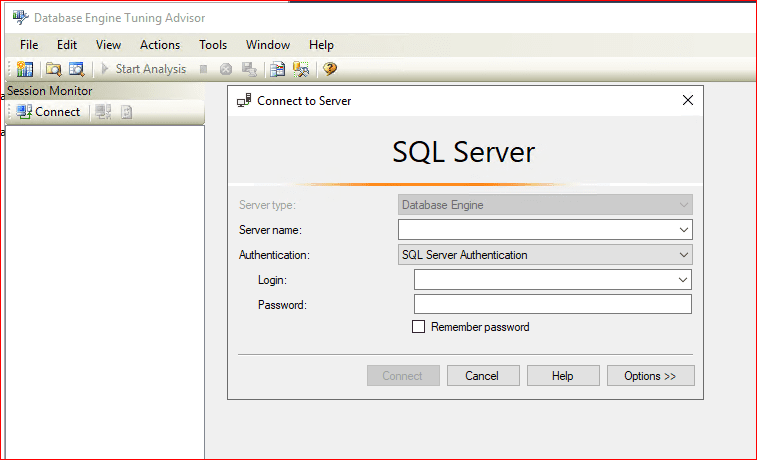The image size is (757, 460).
Task: Click the icon right of Stop Analysis square
Action: (x=226, y=69)
